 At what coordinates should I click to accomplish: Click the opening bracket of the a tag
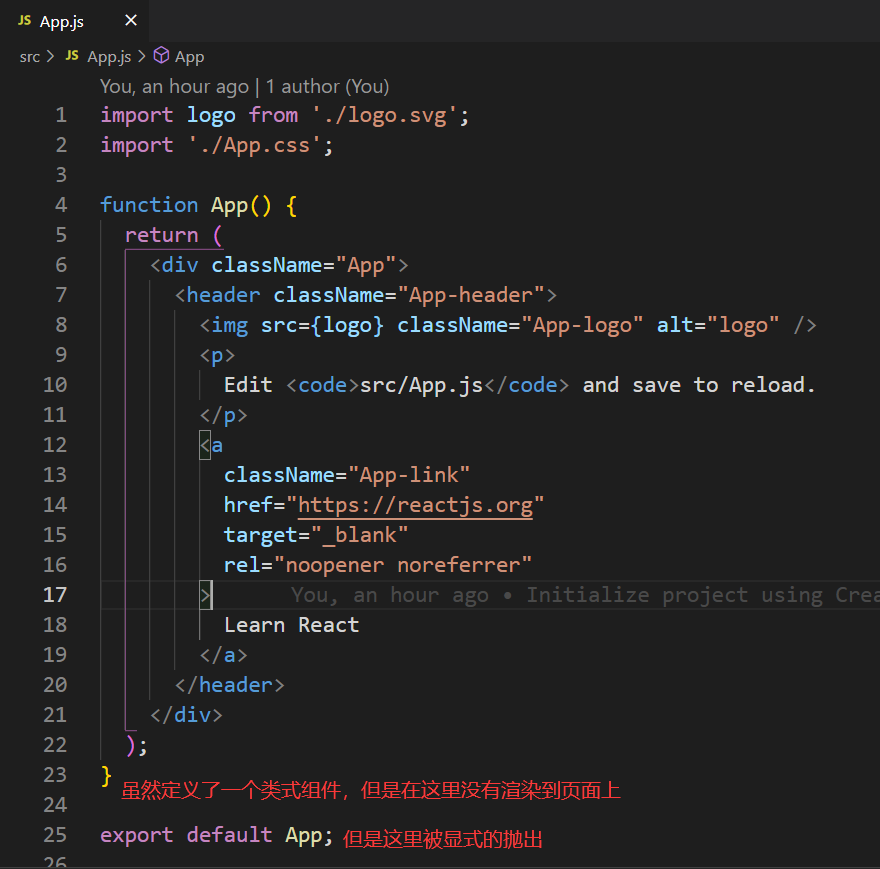pos(205,446)
